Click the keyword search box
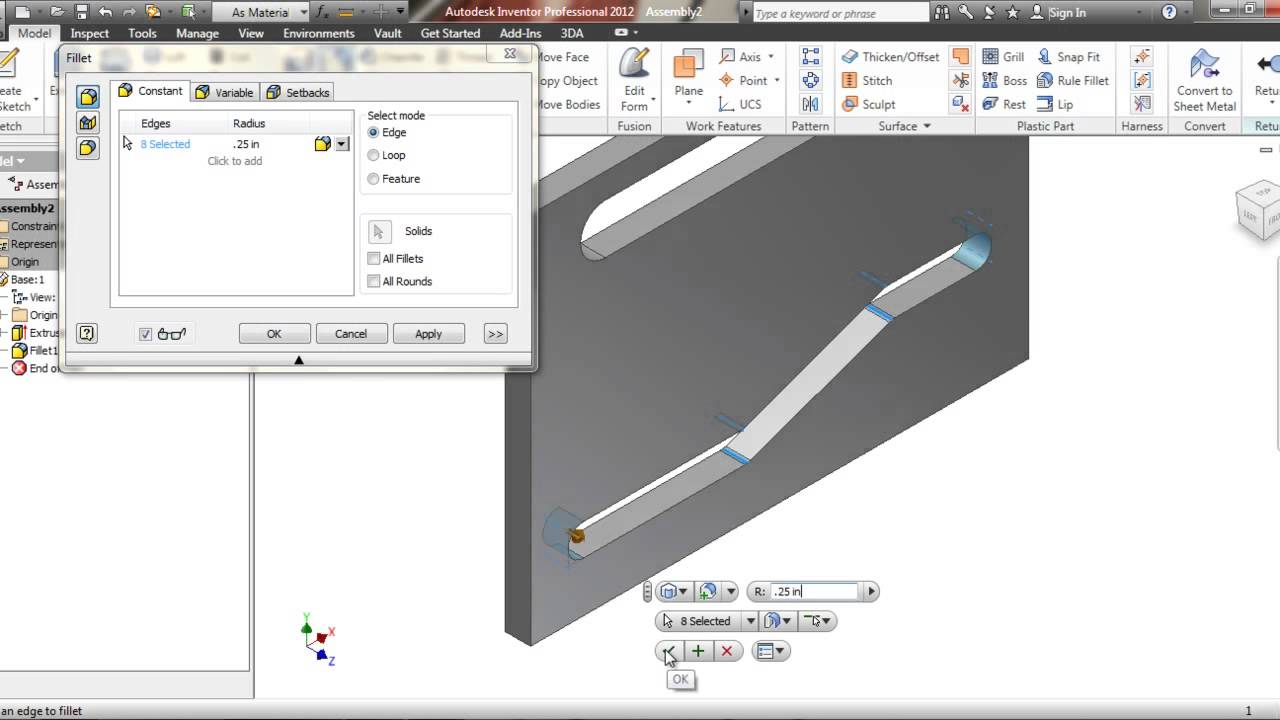 click(840, 13)
